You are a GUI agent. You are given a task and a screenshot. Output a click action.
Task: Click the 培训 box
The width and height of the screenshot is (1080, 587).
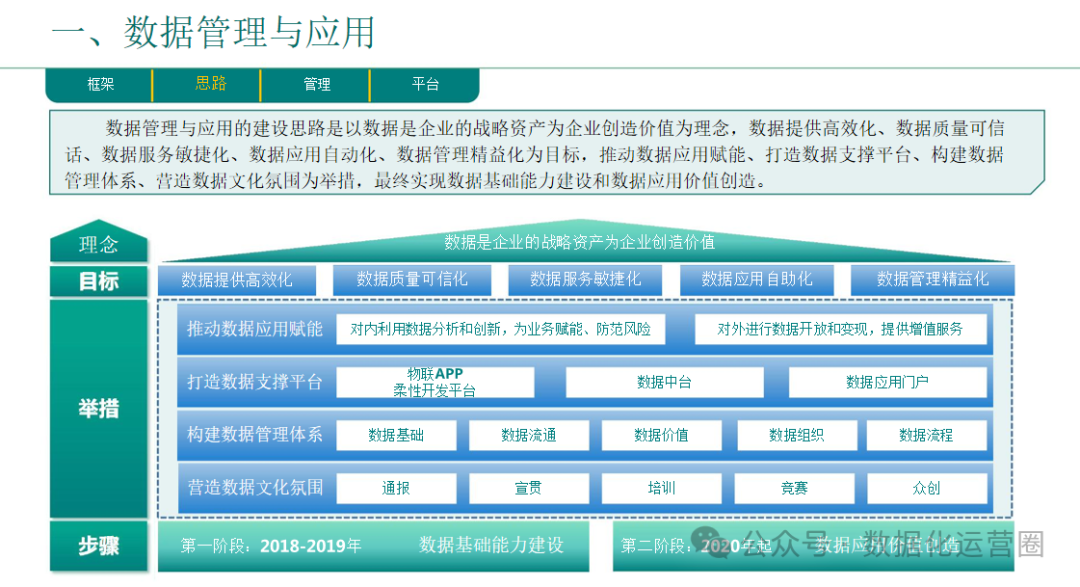point(661,488)
